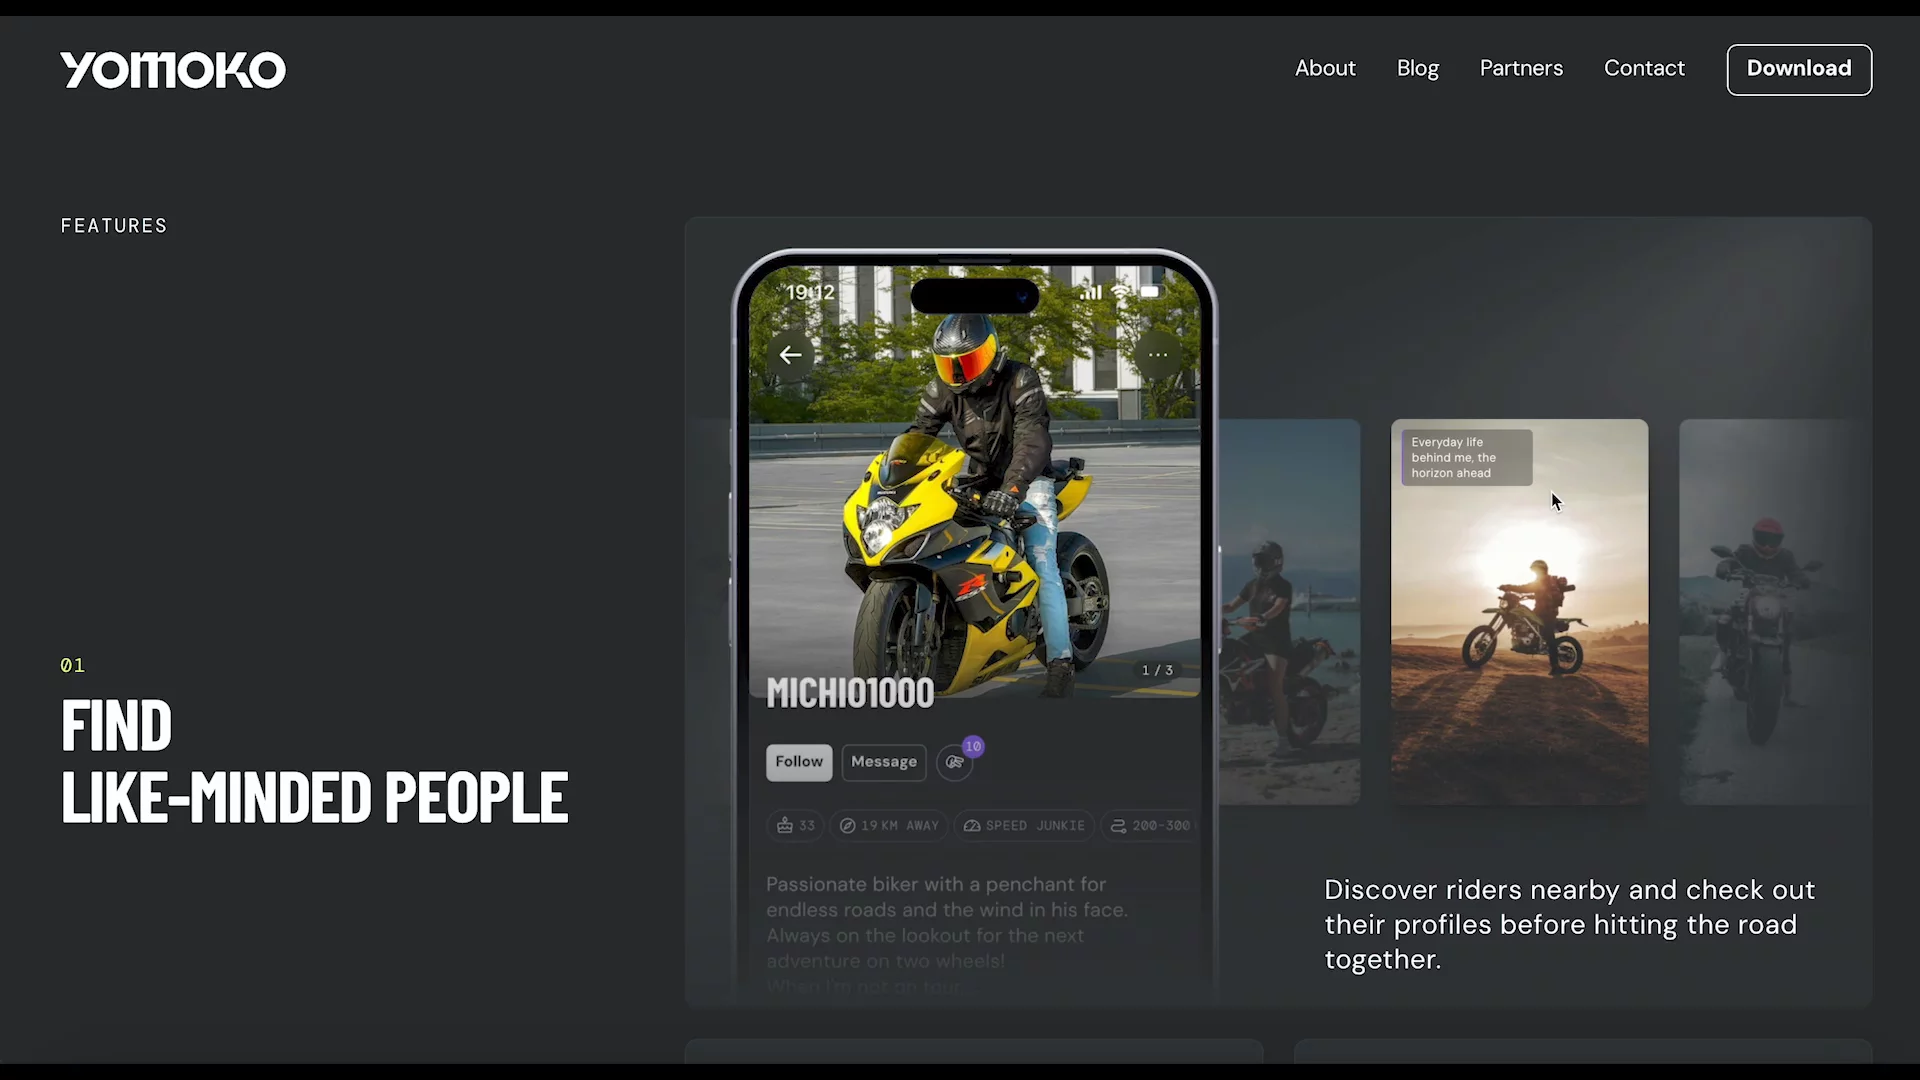Viewport: 1920px width, 1080px height.
Task: Click the Speed Junkie tag
Action: [x=1024, y=826]
